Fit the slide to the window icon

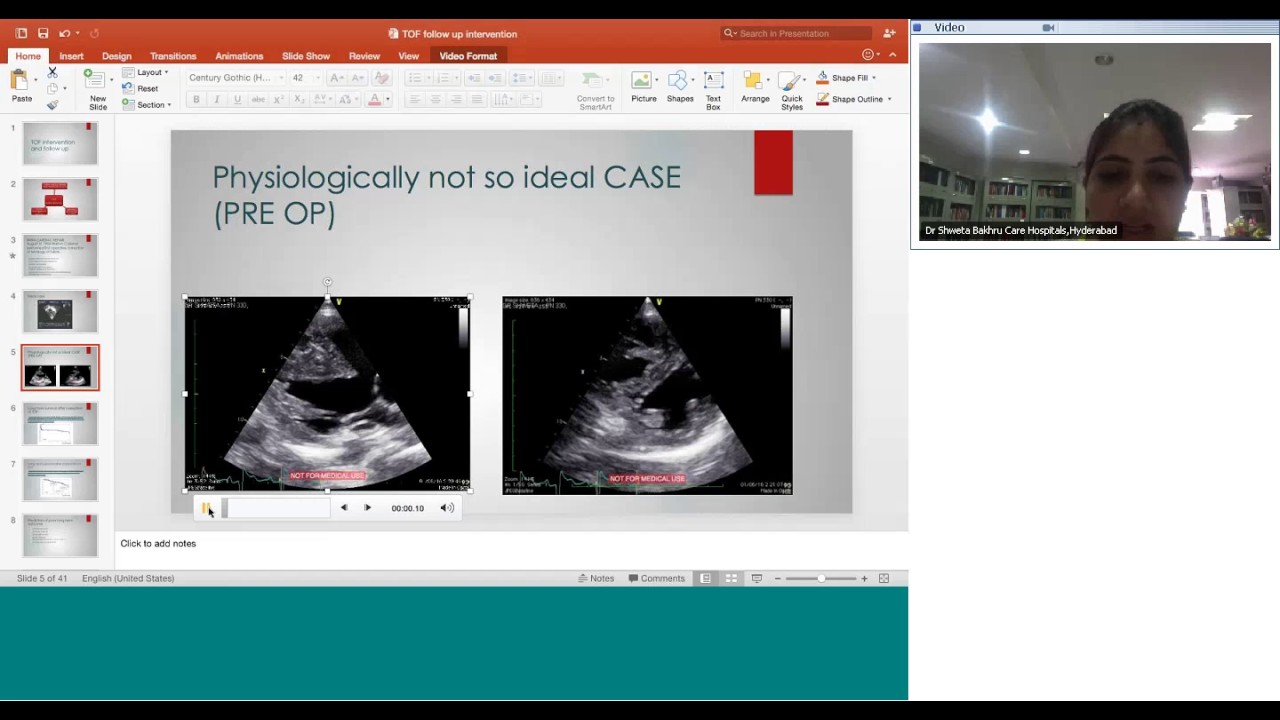pyautogui.click(x=884, y=578)
